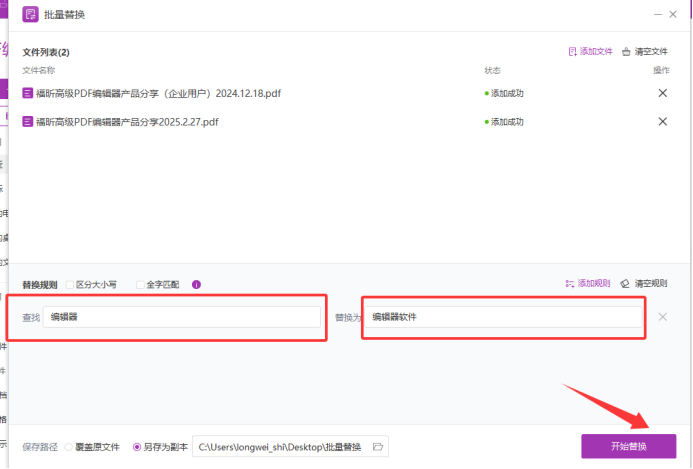
Task: Click 添加文件 to add files
Action: [590, 52]
